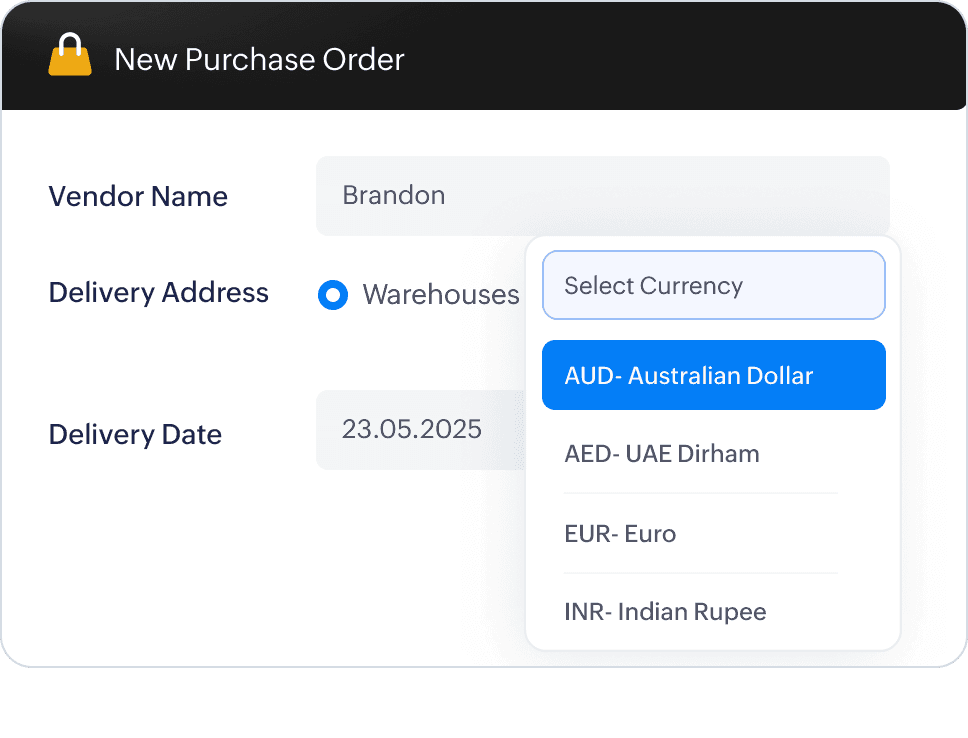Choose INR- Indian Rupee option
Screen dimensions: 968x738
coord(665,612)
